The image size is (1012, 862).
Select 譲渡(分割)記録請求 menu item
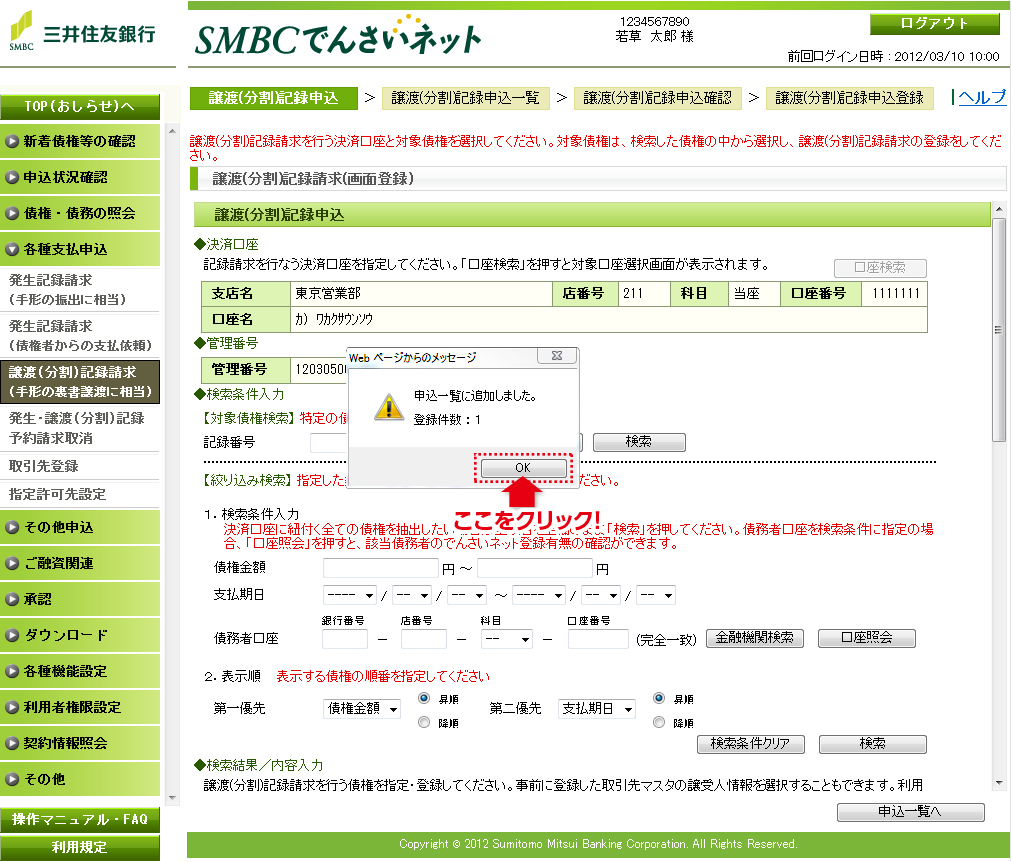(x=80, y=382)
